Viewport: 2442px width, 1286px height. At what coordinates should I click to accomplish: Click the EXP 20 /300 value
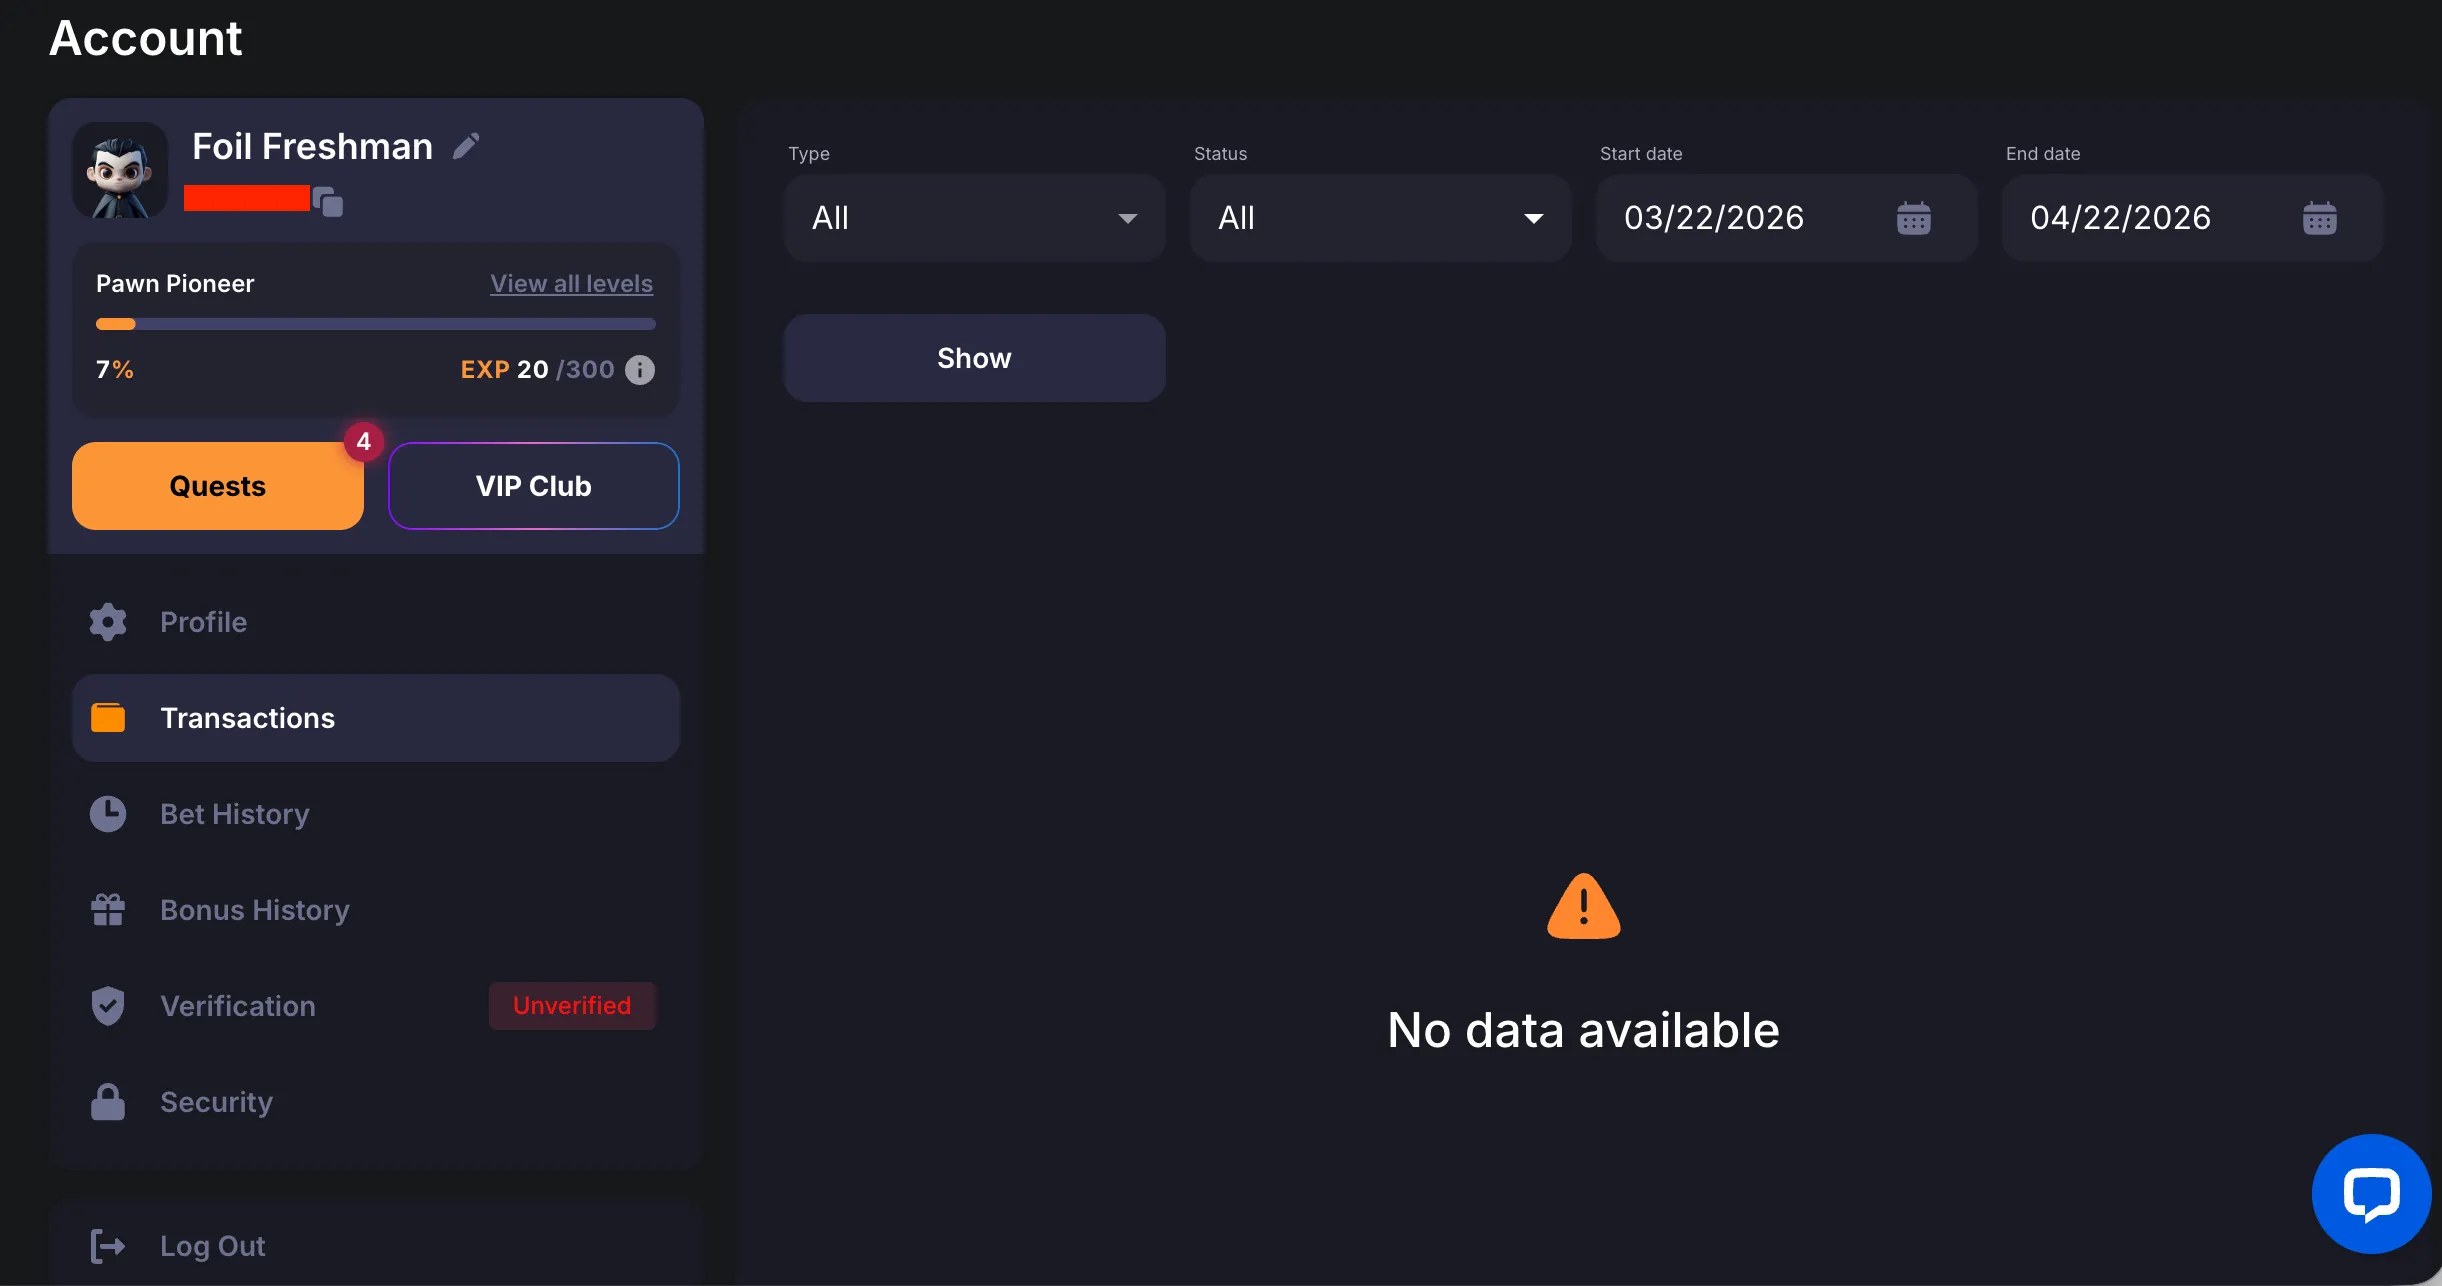537,370
